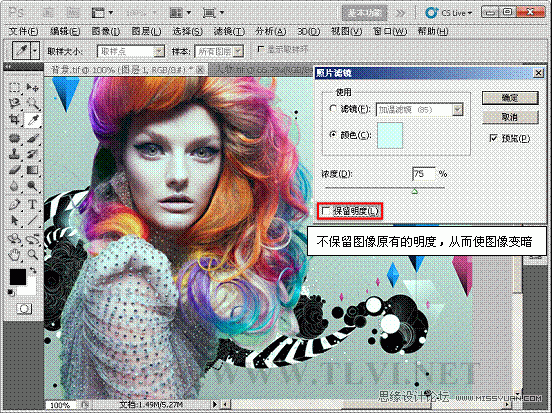The image size is (552, 413).
Task: Select the Crop tool
Action: (14, 120)
